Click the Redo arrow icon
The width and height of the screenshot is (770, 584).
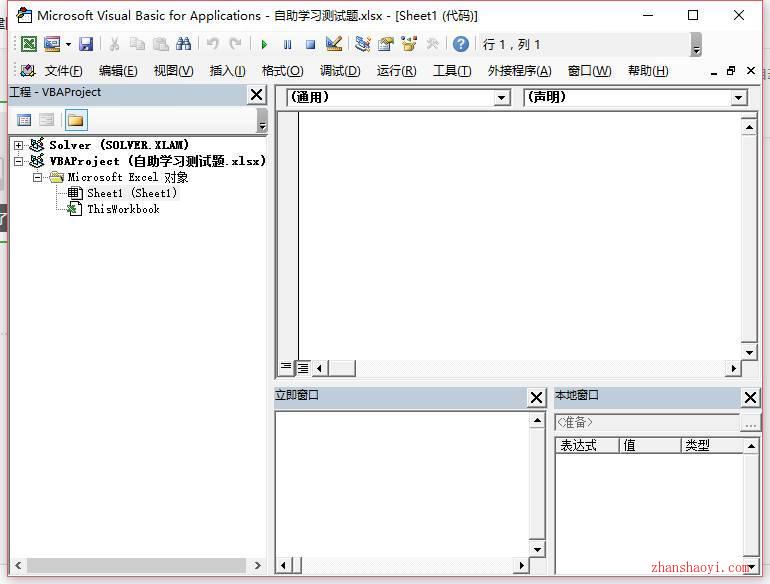(x=236, y=45)
